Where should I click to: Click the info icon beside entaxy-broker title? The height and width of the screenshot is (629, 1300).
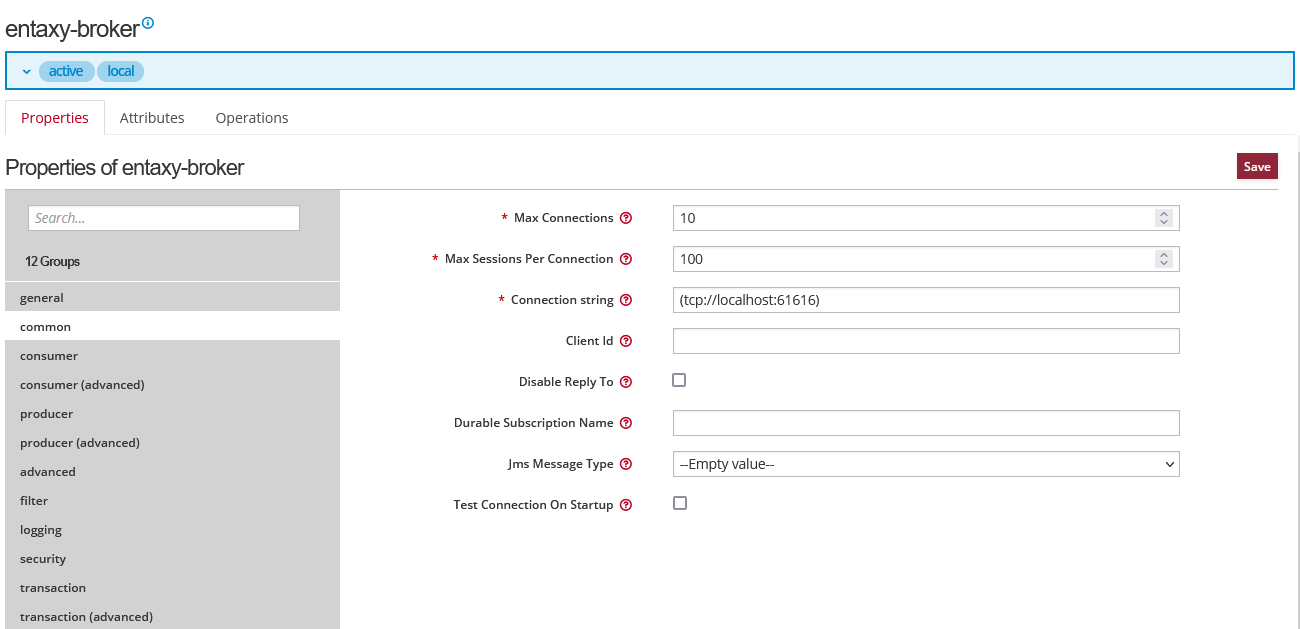coord(148,22)
